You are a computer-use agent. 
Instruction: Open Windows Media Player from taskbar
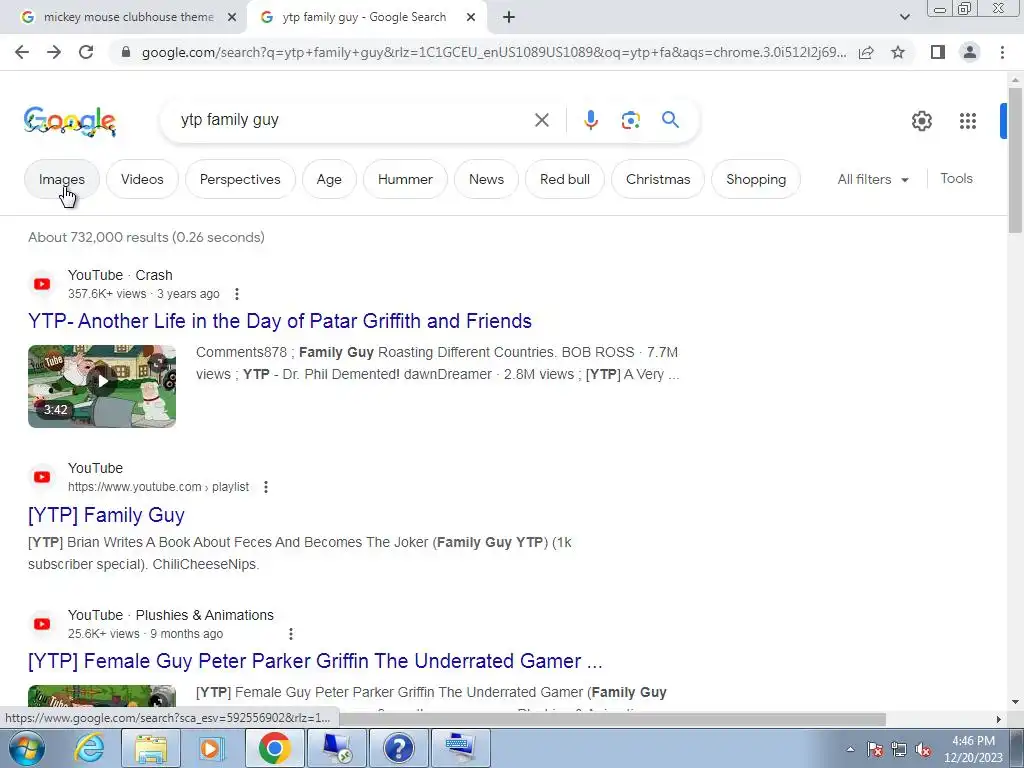click(x=212, y=748)
